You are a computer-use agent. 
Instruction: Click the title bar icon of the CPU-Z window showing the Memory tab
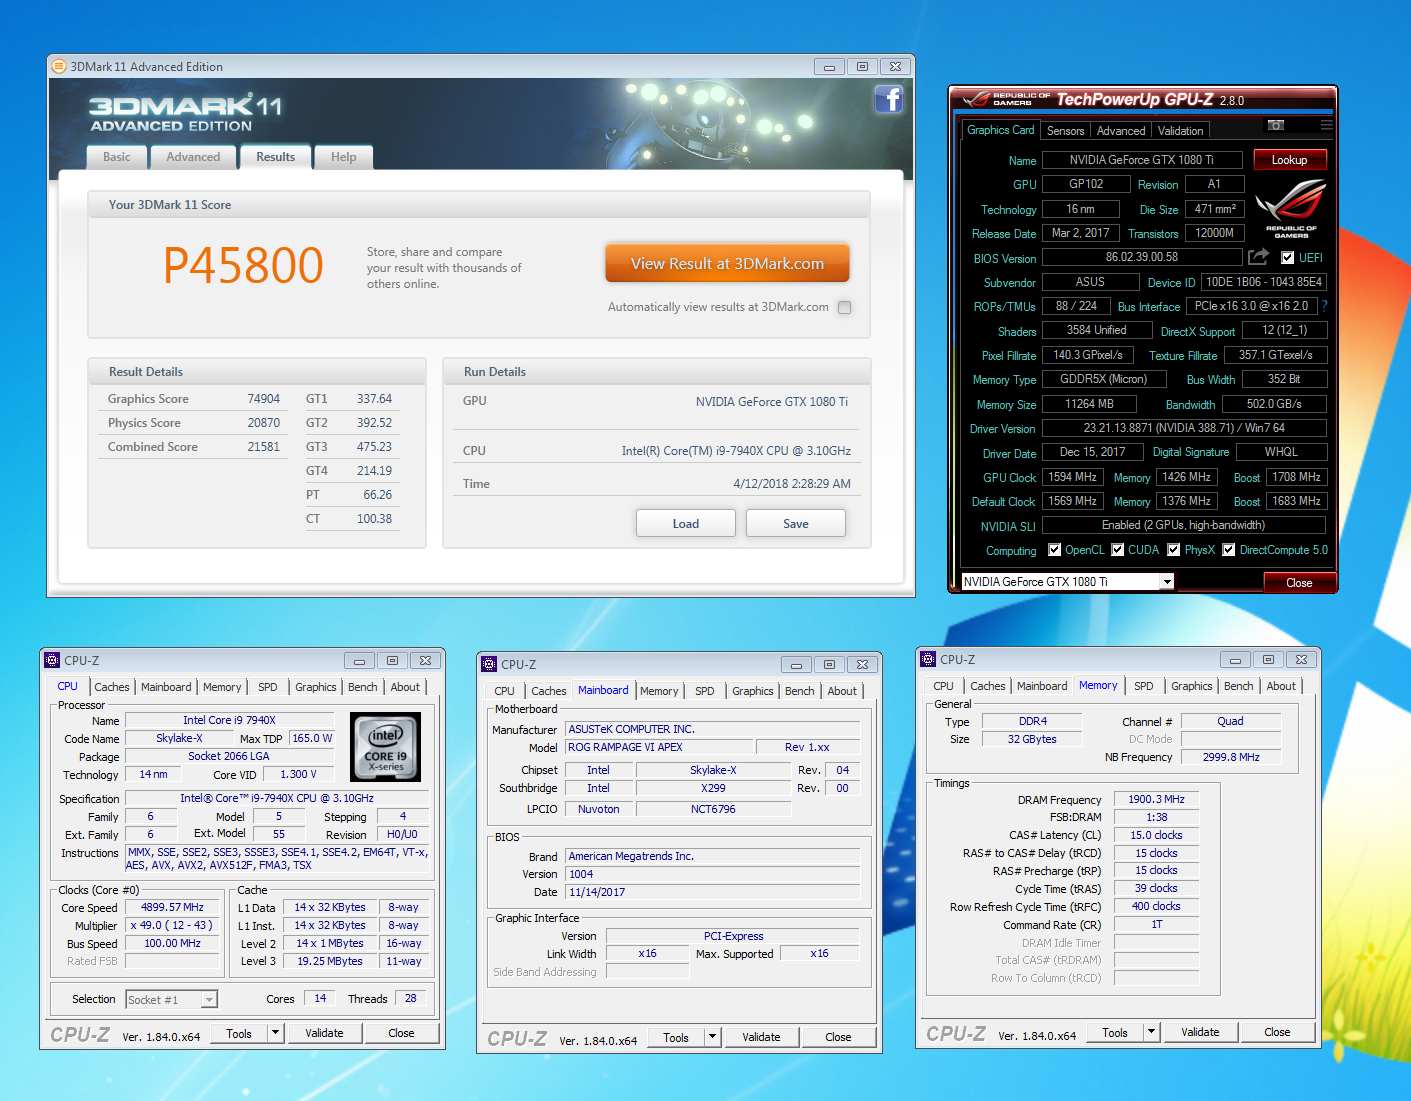pyautogui.click(x=927, y=659)
